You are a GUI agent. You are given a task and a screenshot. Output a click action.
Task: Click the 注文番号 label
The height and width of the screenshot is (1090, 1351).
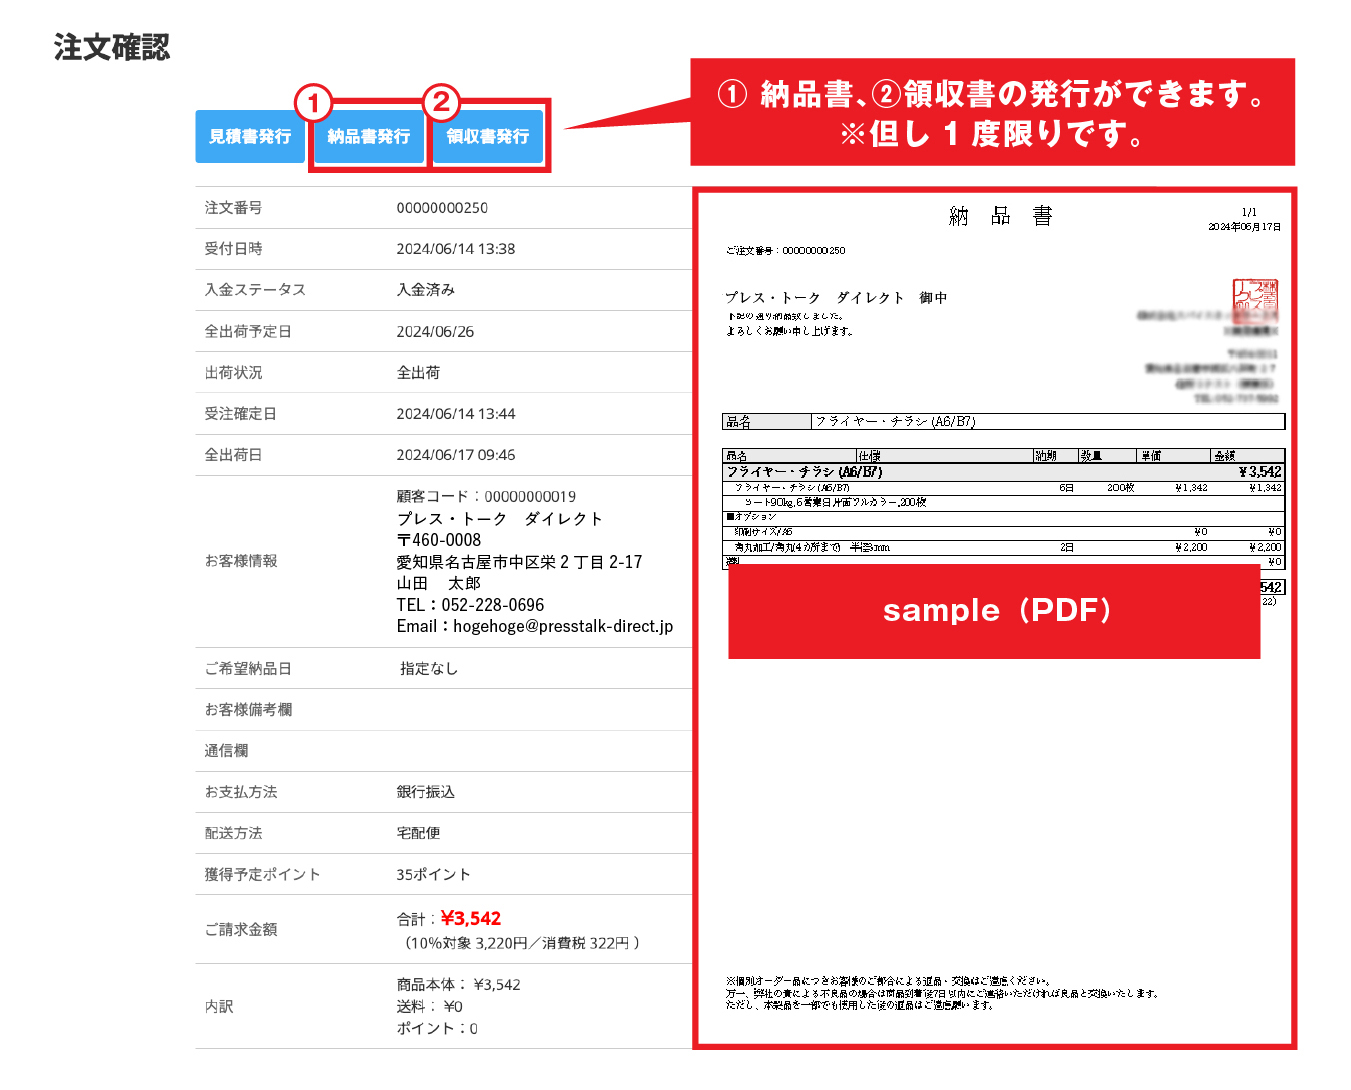pyautogui.click(x=233, y=208)
